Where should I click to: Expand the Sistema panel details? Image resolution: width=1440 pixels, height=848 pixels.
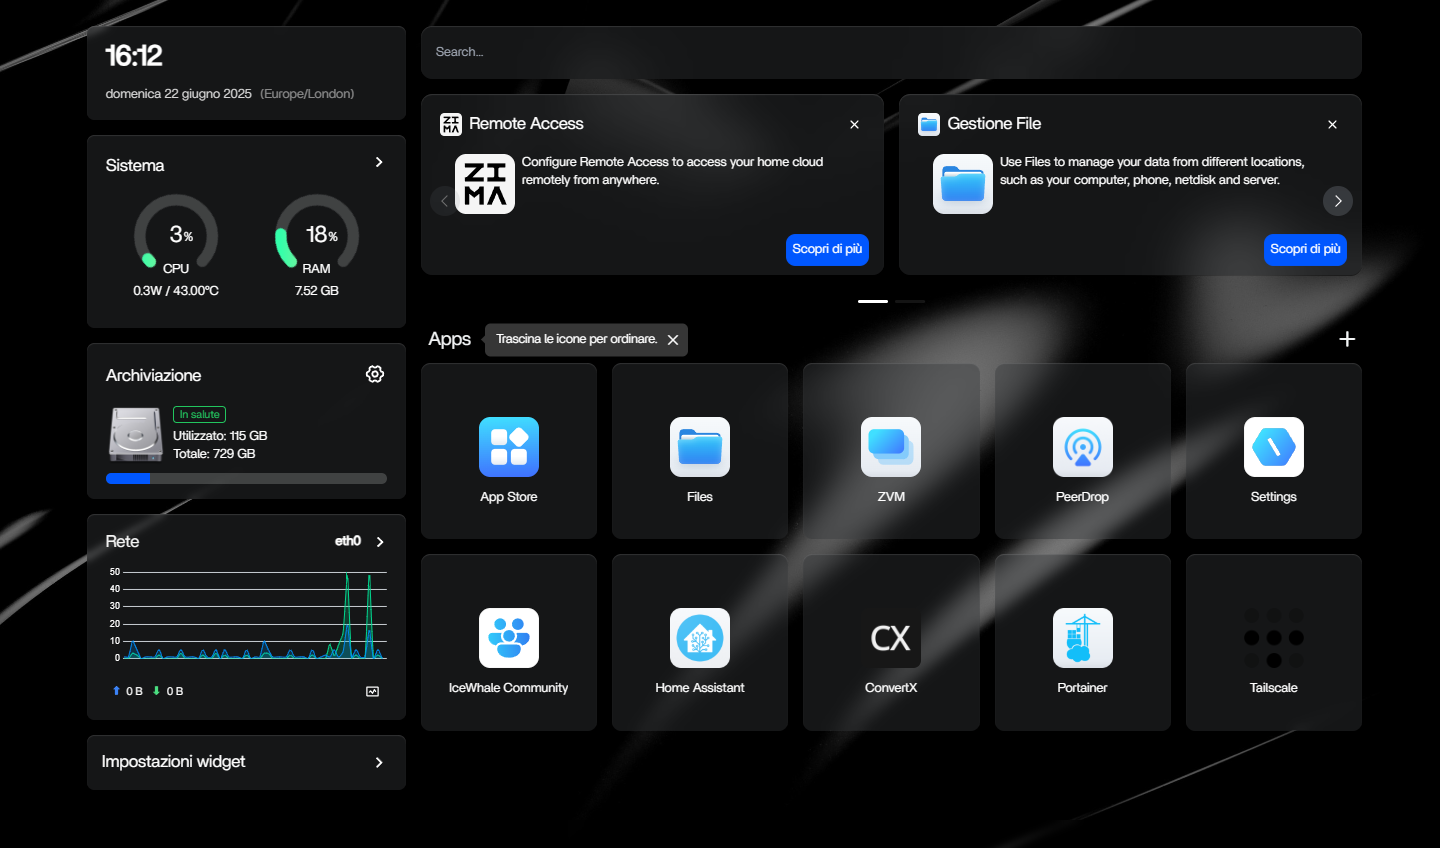point(378,161)
